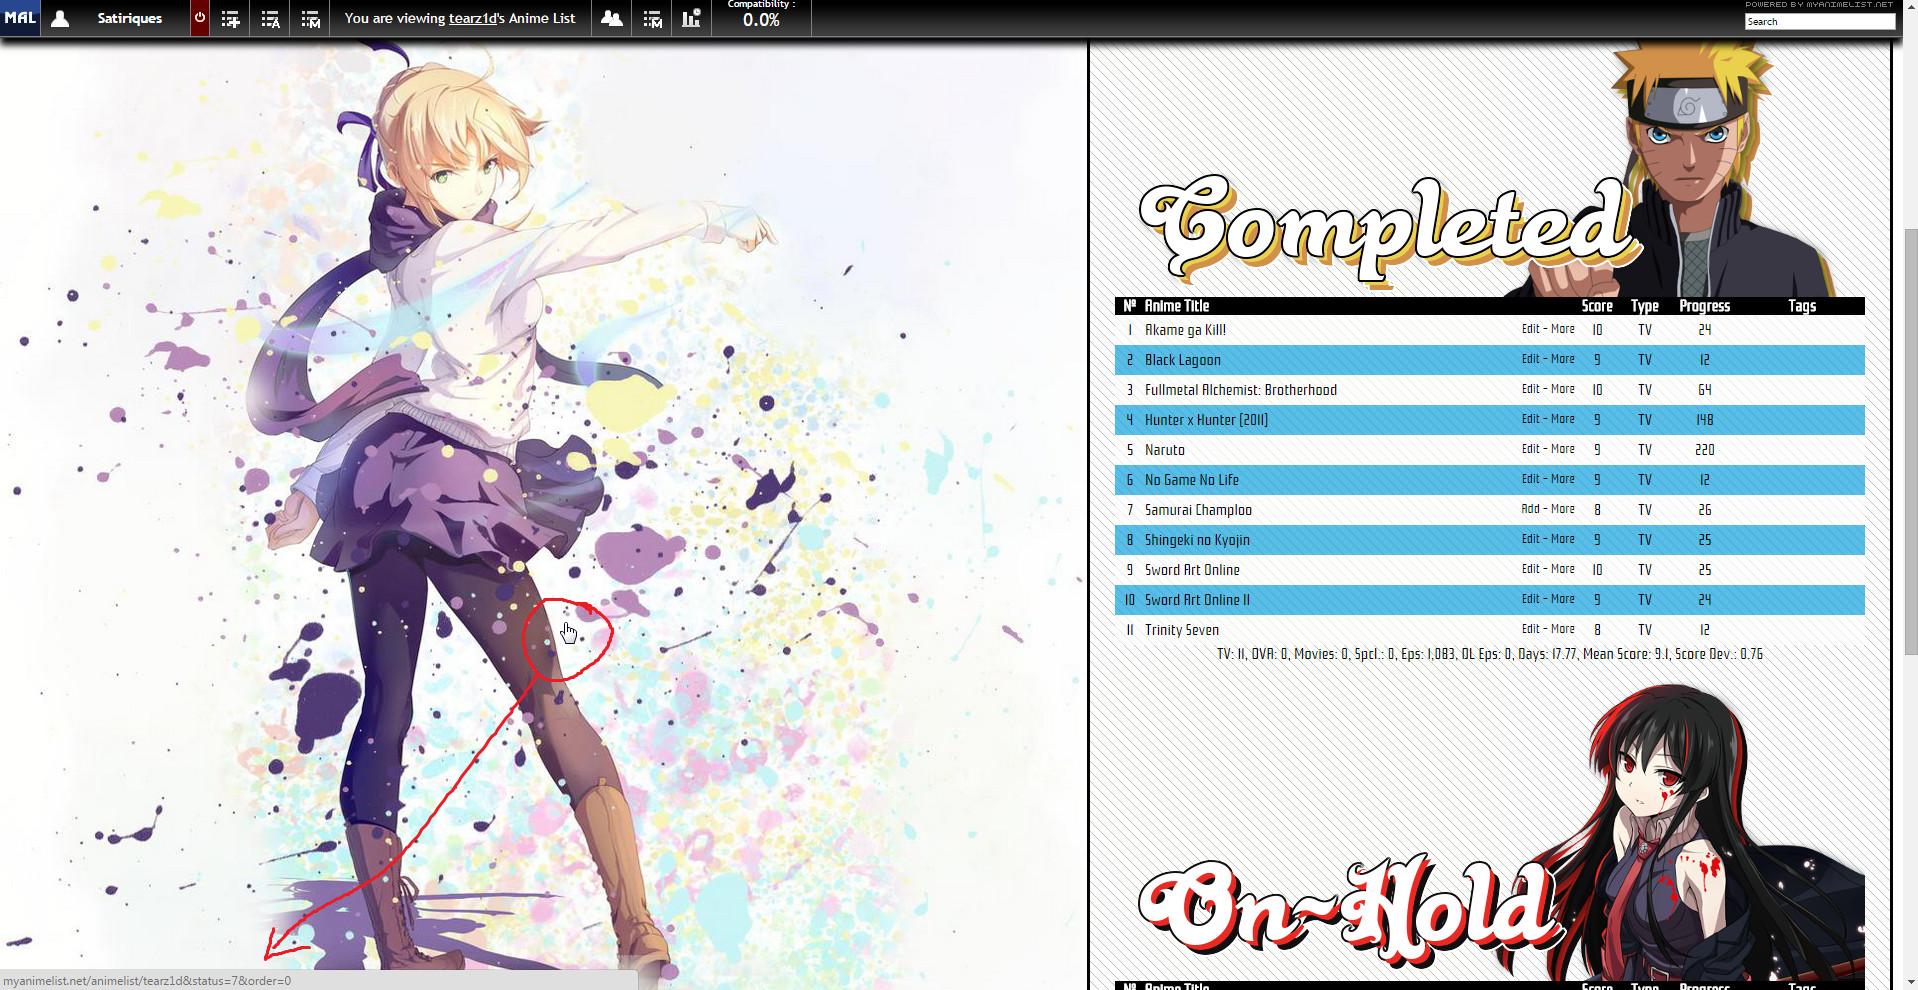
Task: Expand More details for Black Lagoon
Action: pos(1563,359)
